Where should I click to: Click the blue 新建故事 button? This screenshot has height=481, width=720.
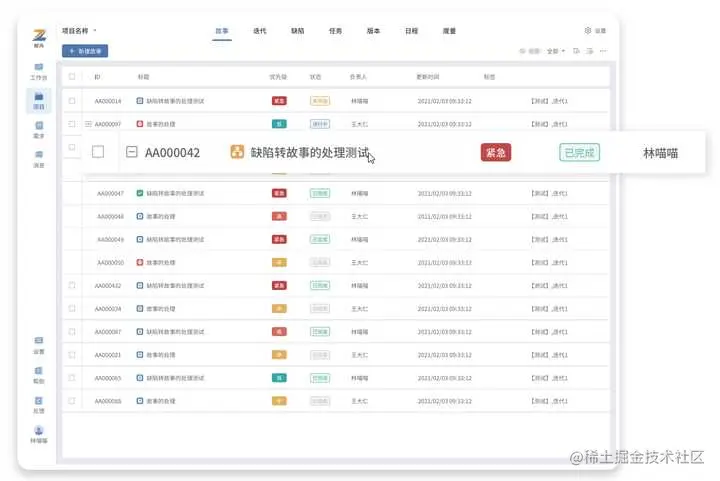[x=85, y=51]
